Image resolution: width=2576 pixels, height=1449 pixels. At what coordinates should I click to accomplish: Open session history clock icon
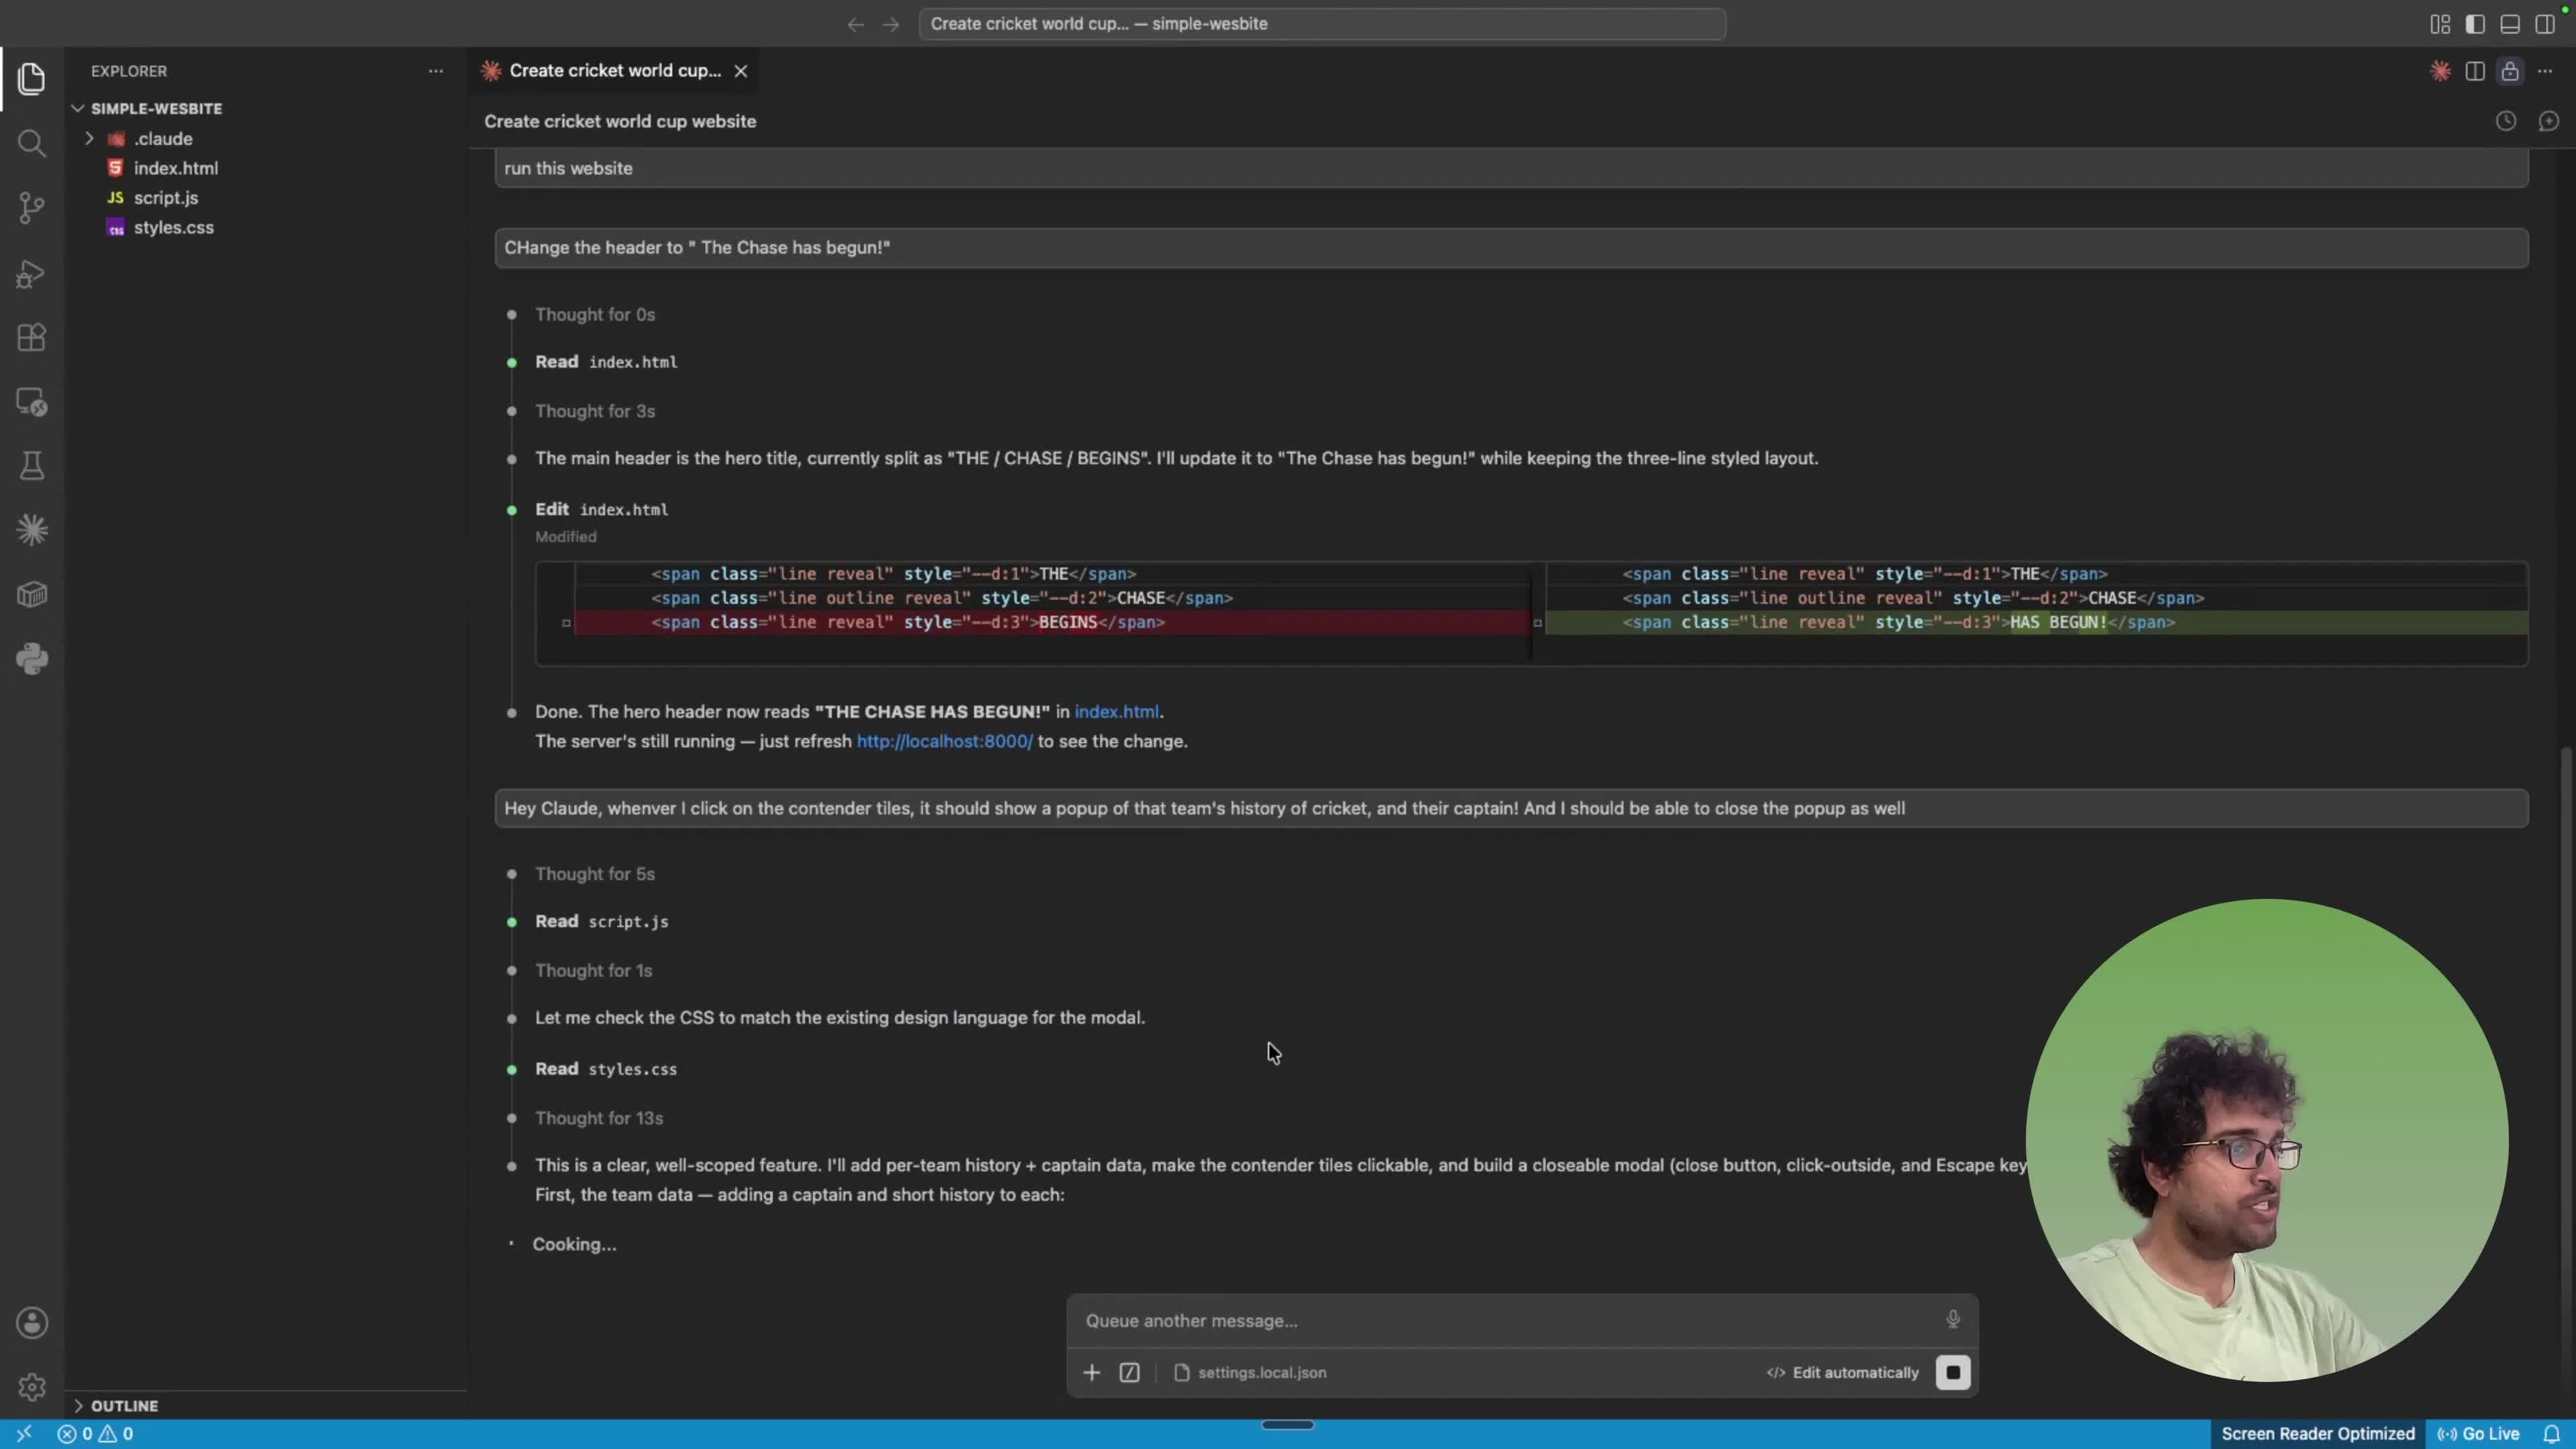pos(2505,121)
